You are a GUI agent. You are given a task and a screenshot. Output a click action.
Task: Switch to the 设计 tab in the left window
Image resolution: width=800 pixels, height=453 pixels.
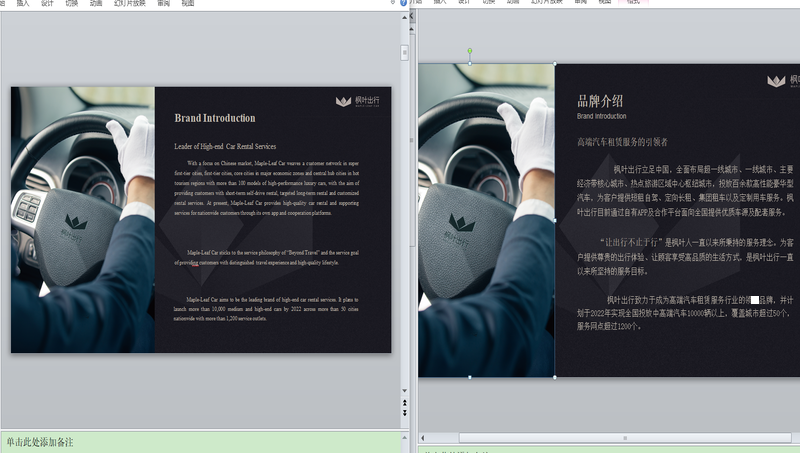coord(47,3)
